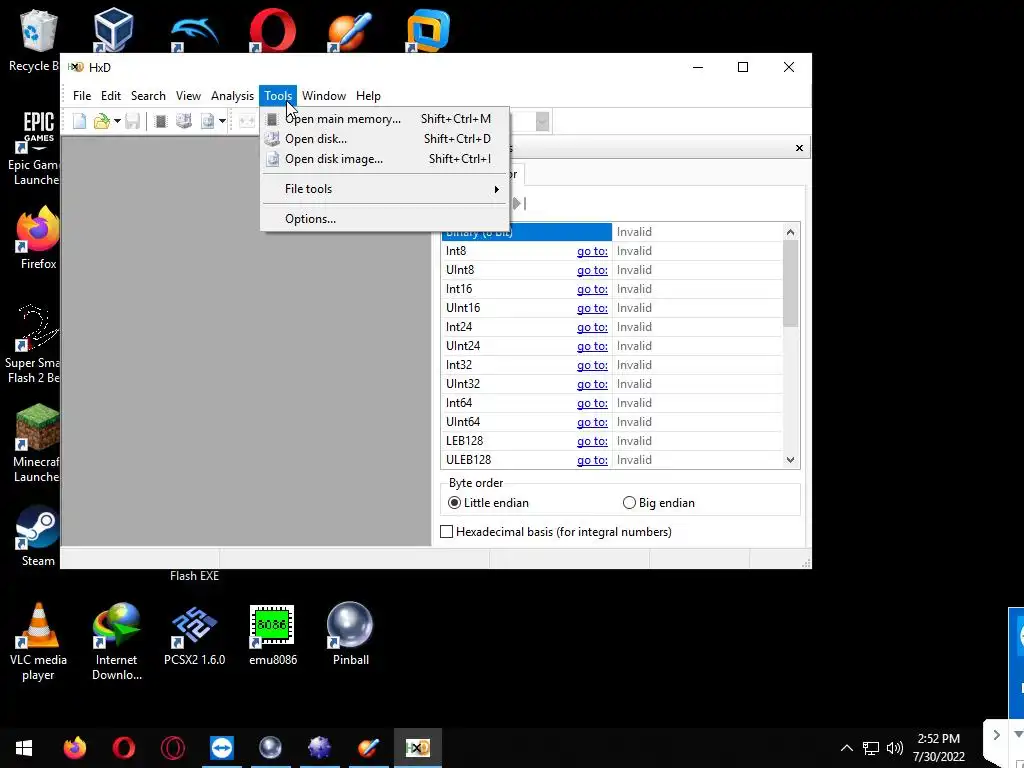This screenshot has width=1024, height=768.
Task: Click the go to link for UInt24
Action: (592, 345)
